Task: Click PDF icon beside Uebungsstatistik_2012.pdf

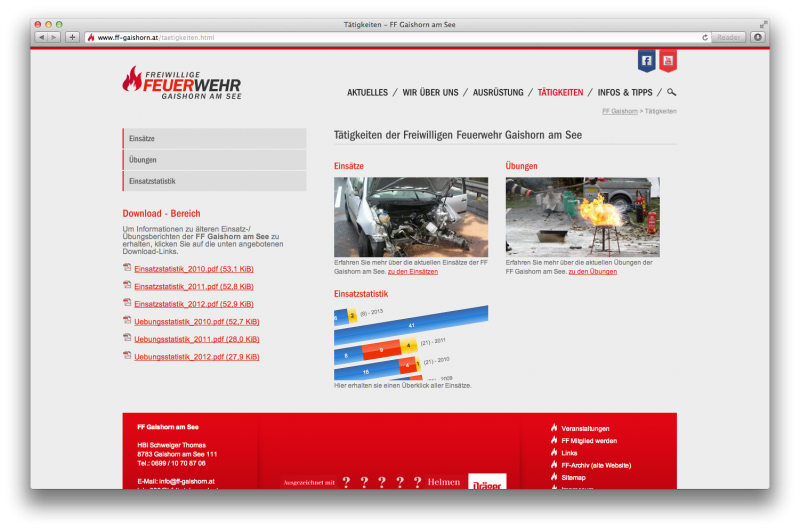Action: click(x=127, y=355)
